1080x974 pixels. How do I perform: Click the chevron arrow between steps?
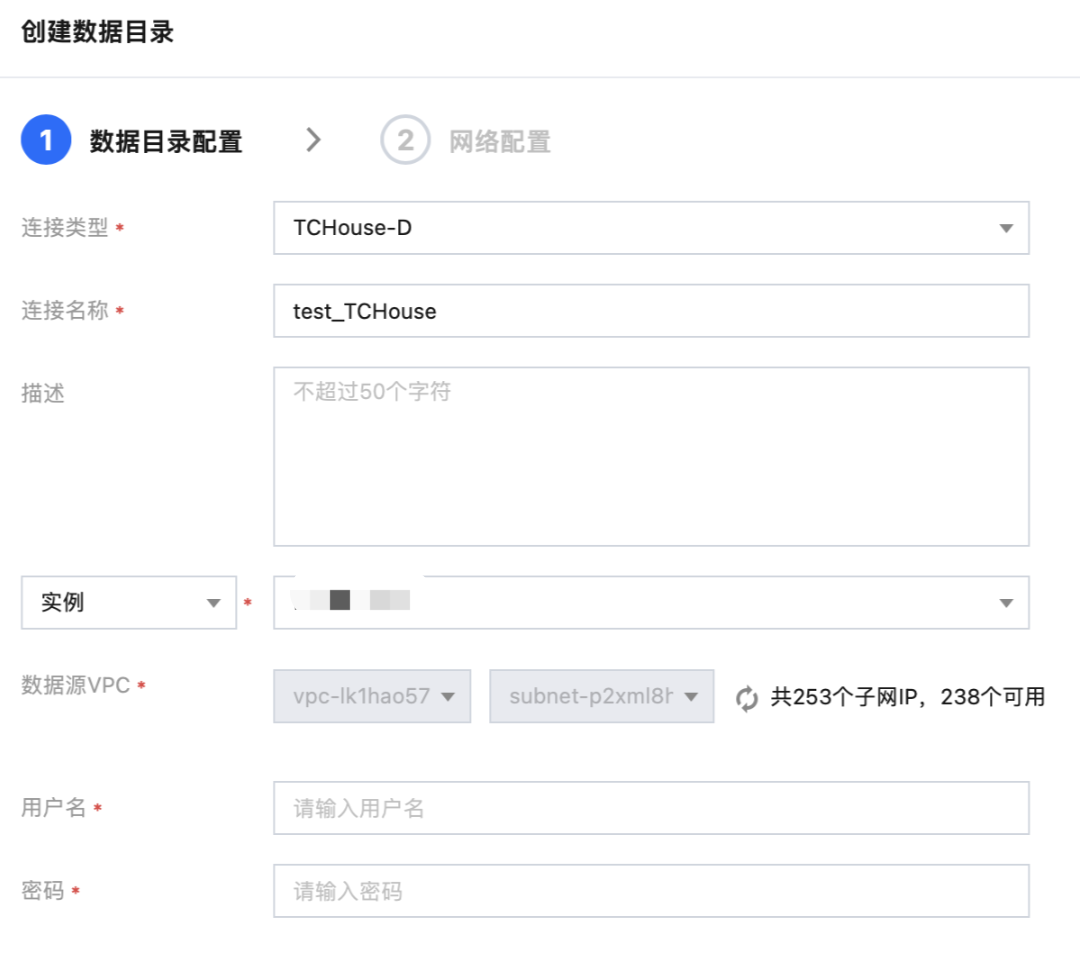click(313, 140)
